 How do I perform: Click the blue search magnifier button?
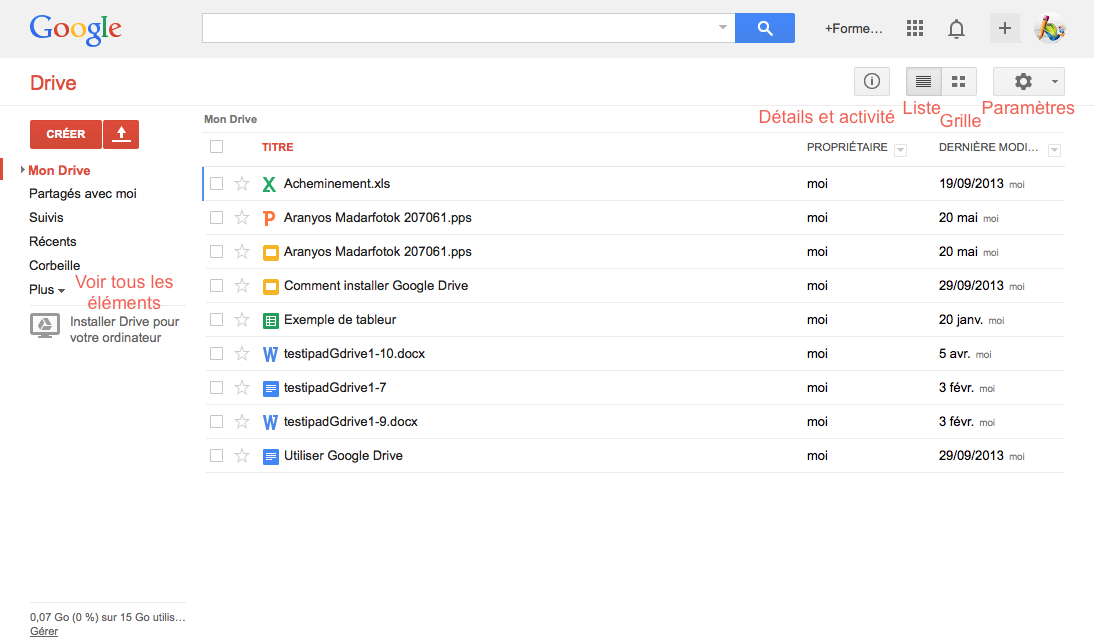click(765, 28)
